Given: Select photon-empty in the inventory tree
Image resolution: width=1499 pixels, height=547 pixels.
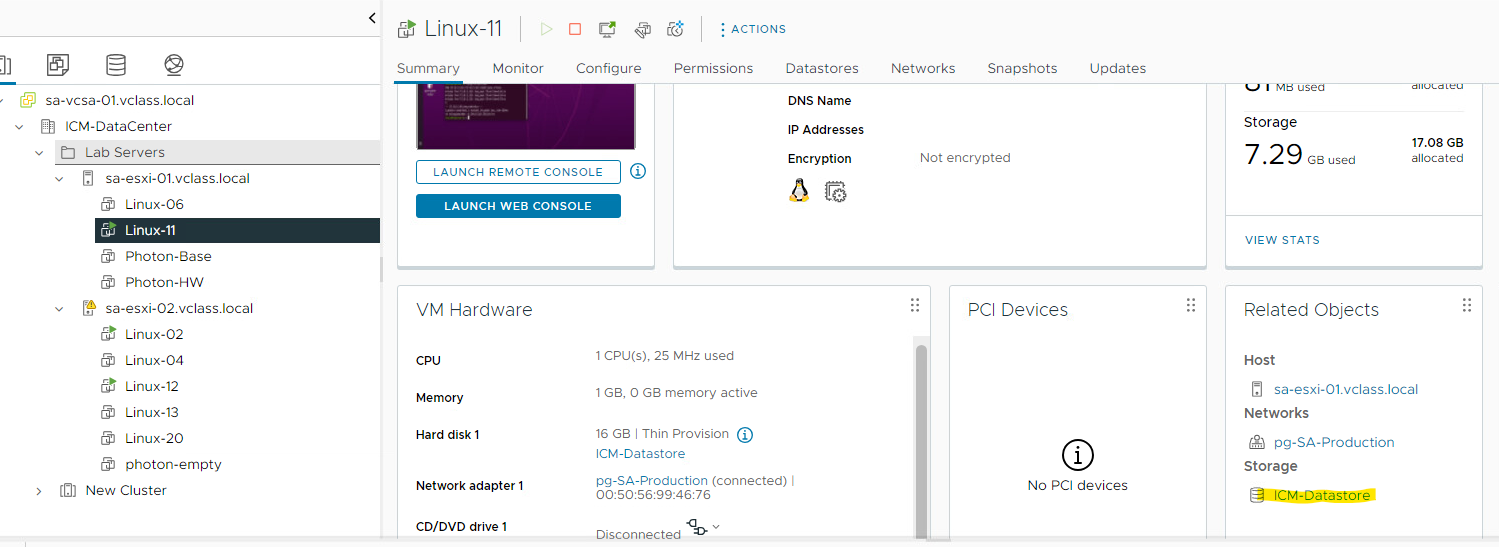Looking at the screenshot, I should coord(173,464).
